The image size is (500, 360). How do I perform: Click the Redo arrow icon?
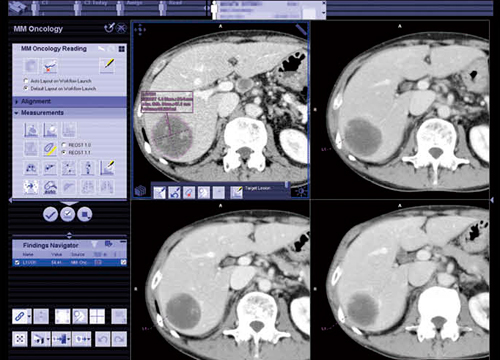tap(119, 339)
